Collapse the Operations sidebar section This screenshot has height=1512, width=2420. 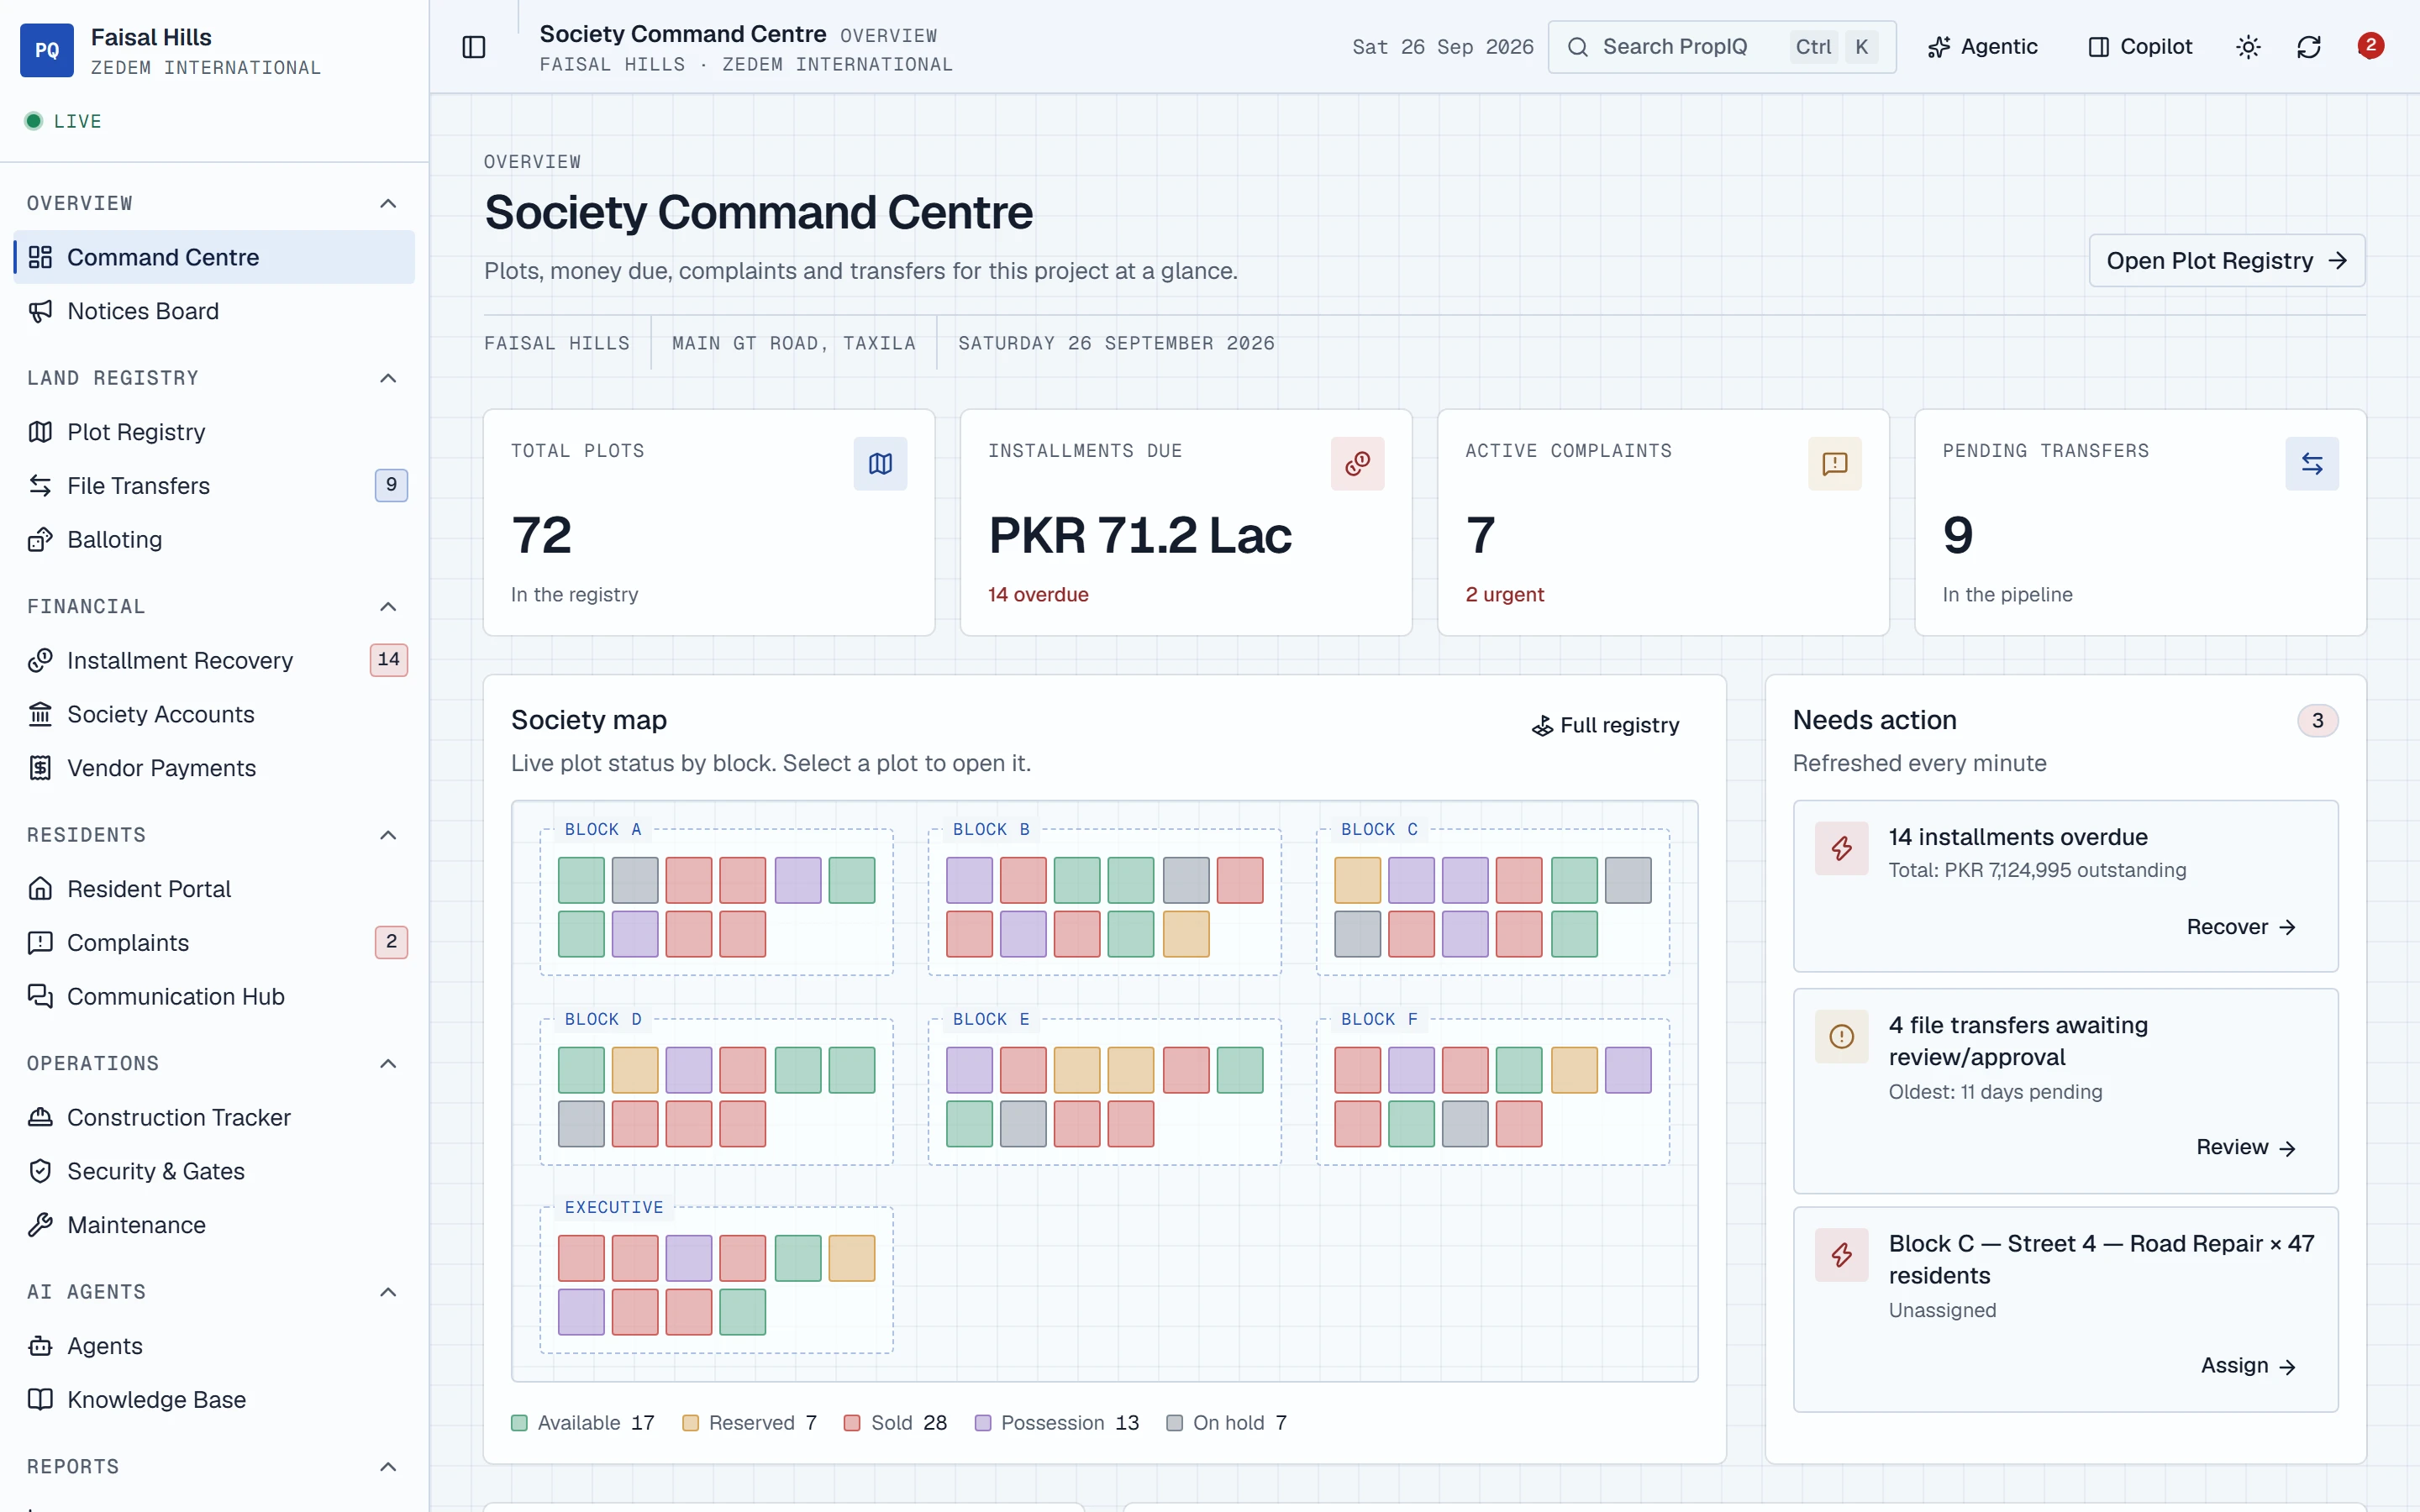388,1064
